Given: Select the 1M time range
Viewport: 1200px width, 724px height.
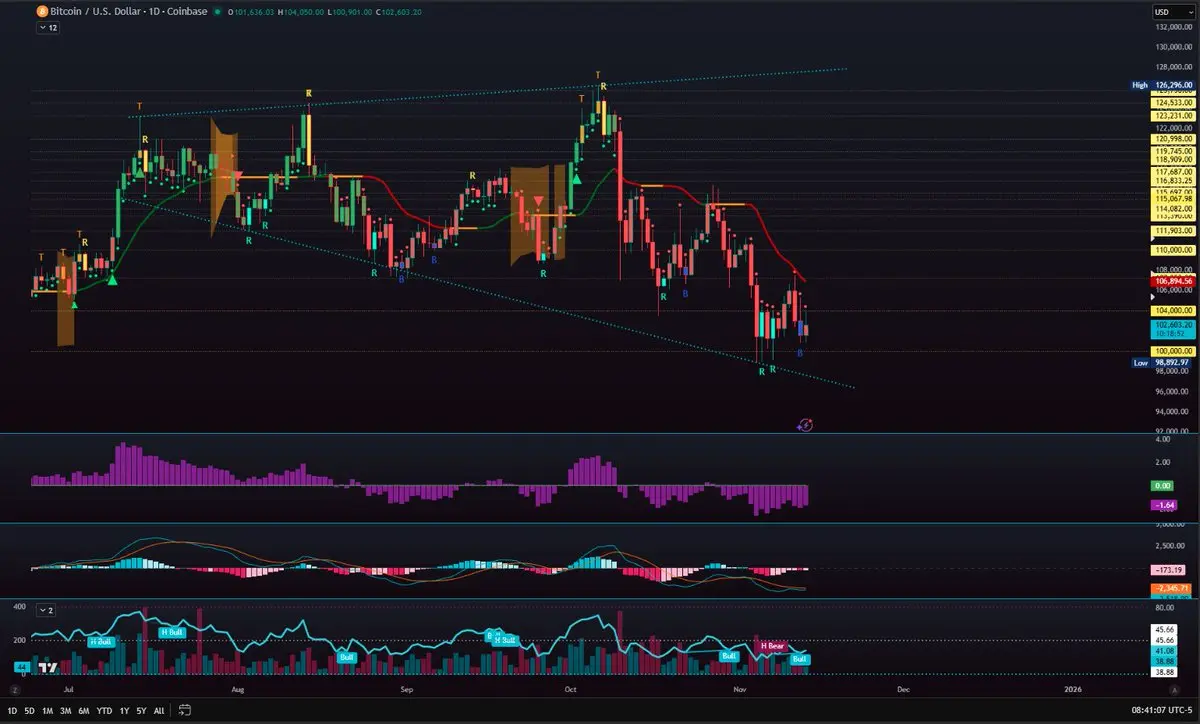Looking at the screenshot, I should click(x=49, y=711).
